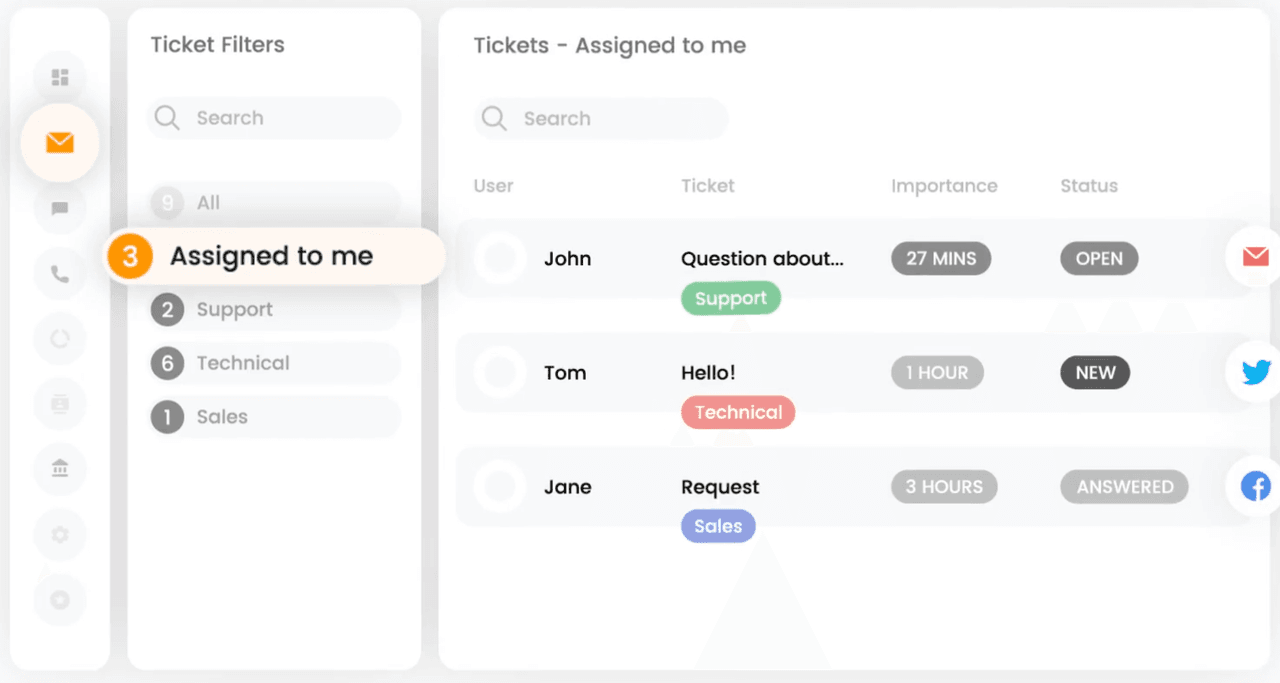
Task: Open the settings gear icon in sidebar
Action: tap(60, 535)
